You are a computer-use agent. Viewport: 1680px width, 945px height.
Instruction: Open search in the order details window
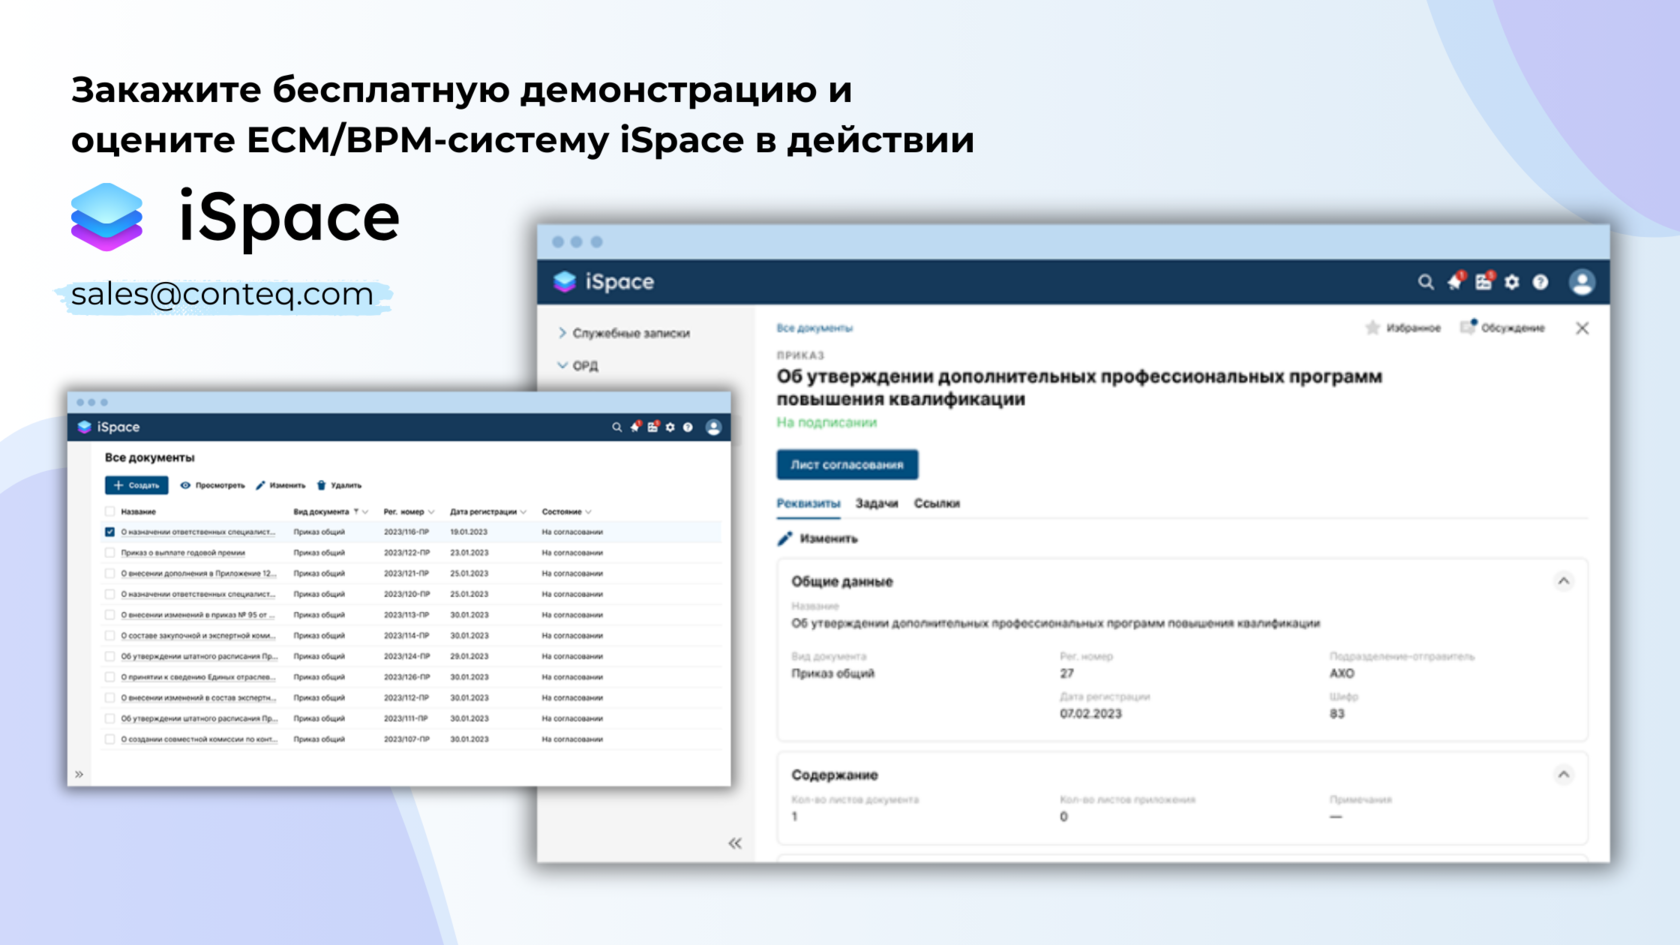tap(1426, 282)
